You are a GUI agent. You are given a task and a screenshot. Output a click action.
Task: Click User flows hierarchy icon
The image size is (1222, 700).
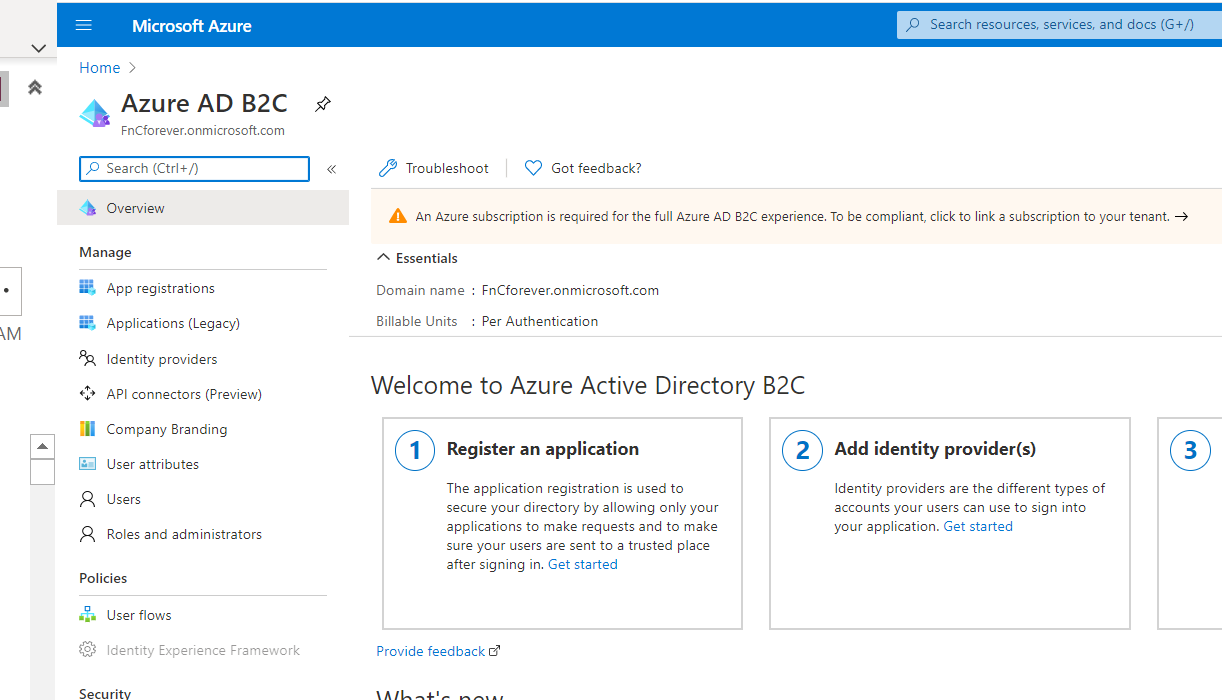[88, 615]
